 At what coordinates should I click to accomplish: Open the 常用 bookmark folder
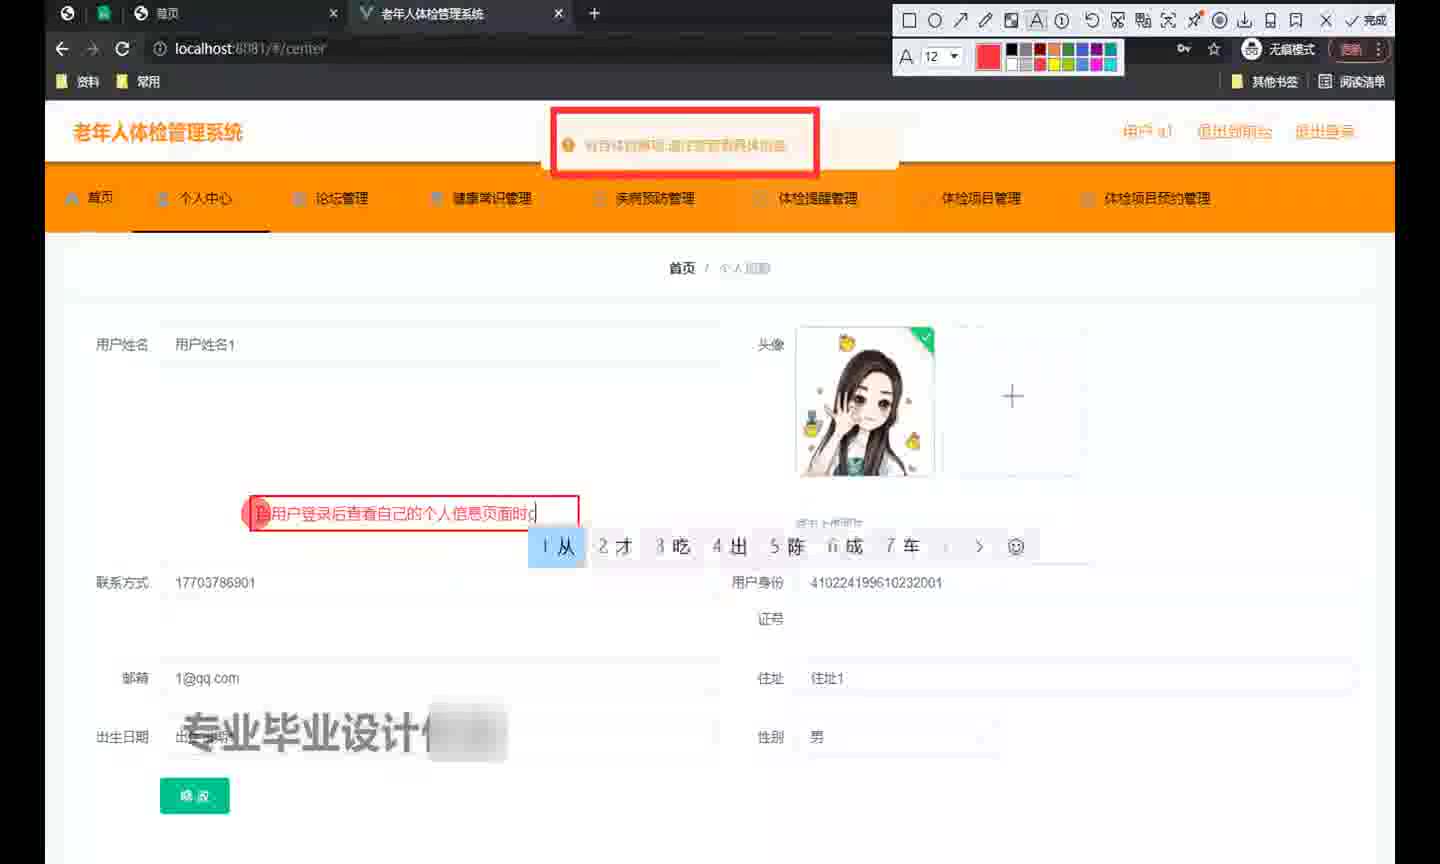point(138,81)
